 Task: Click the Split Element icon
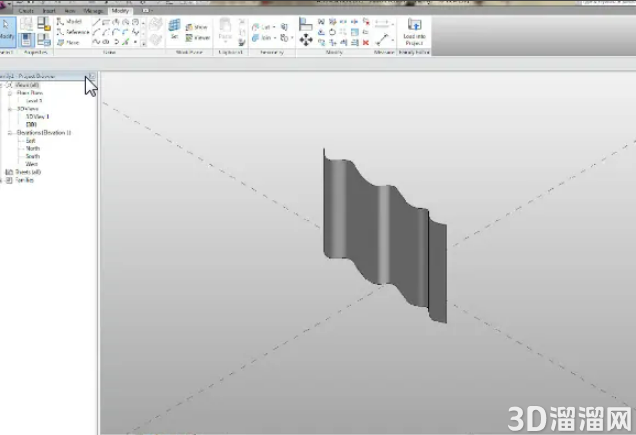(344, 22)
